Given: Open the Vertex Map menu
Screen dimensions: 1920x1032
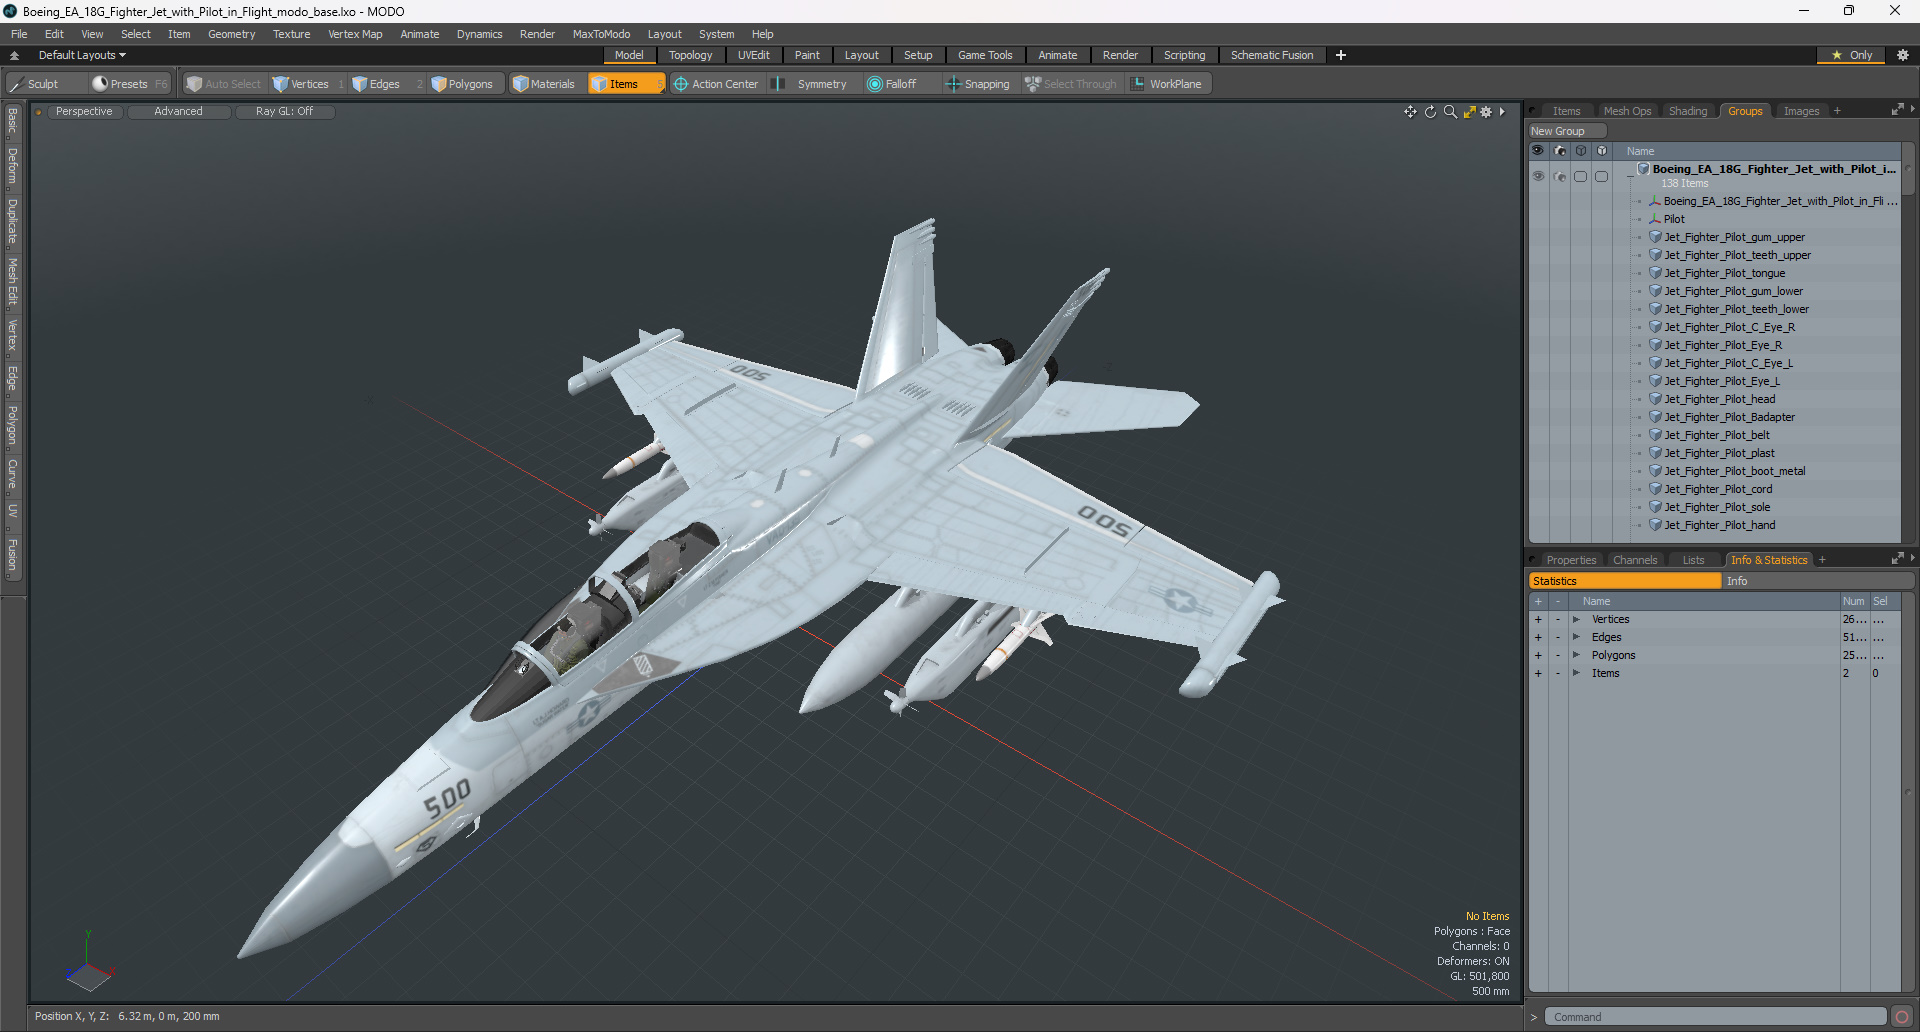Looking at the screenshot, I should [x=355, y=34].
